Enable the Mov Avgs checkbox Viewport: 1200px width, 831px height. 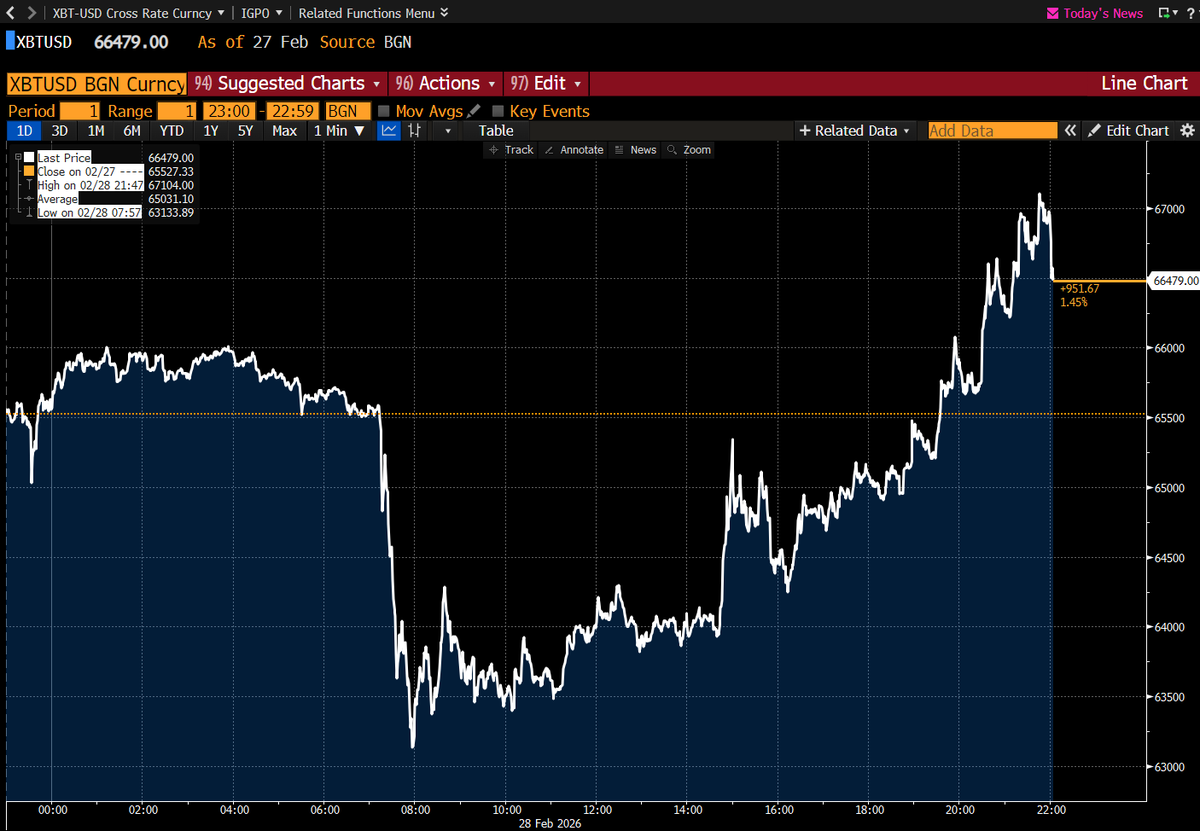point(384,111)
